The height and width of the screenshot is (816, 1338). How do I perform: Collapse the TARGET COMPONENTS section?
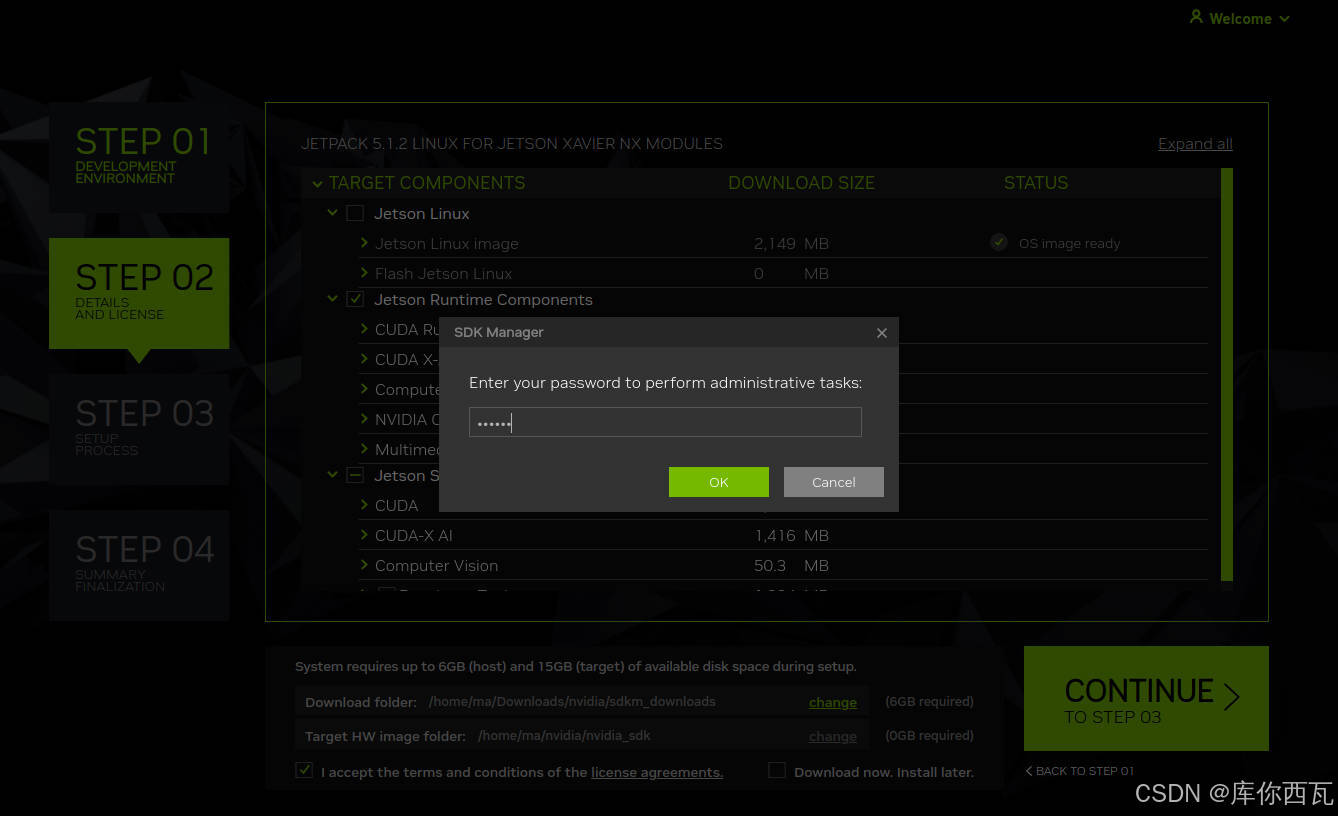tap(317, 183)
